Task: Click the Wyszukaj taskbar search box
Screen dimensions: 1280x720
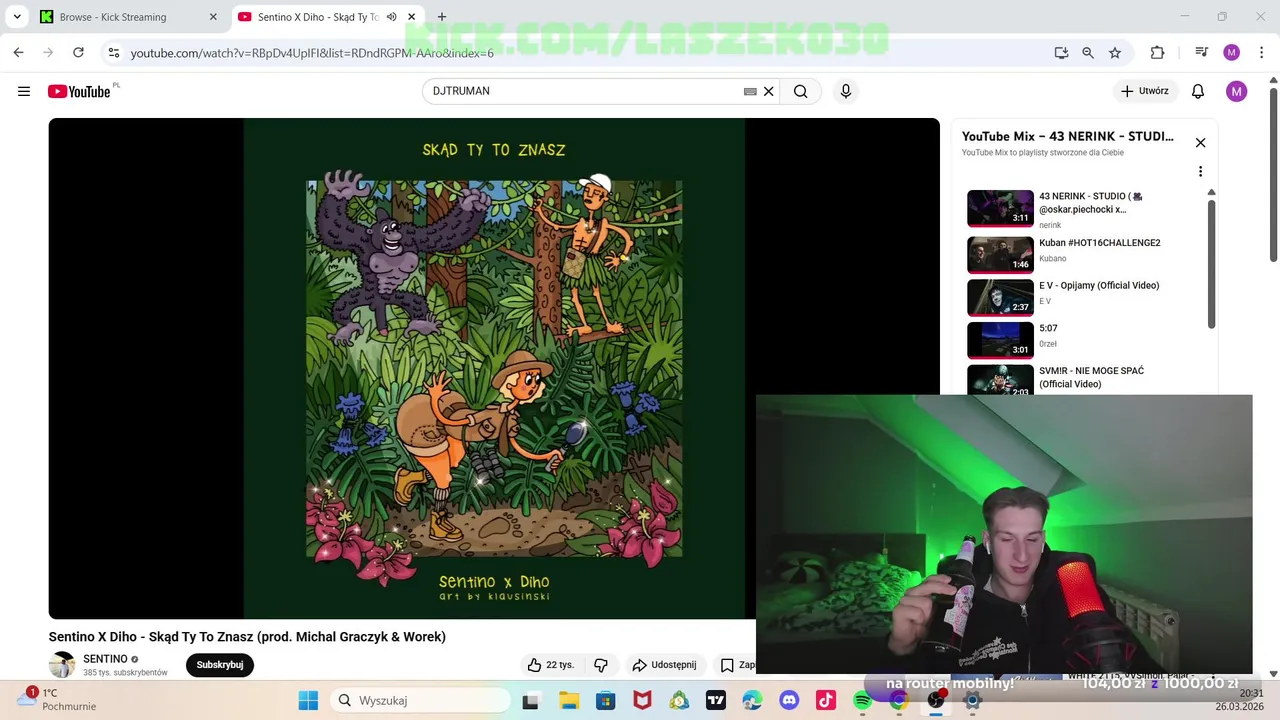Action: click(x=419, y=701)
